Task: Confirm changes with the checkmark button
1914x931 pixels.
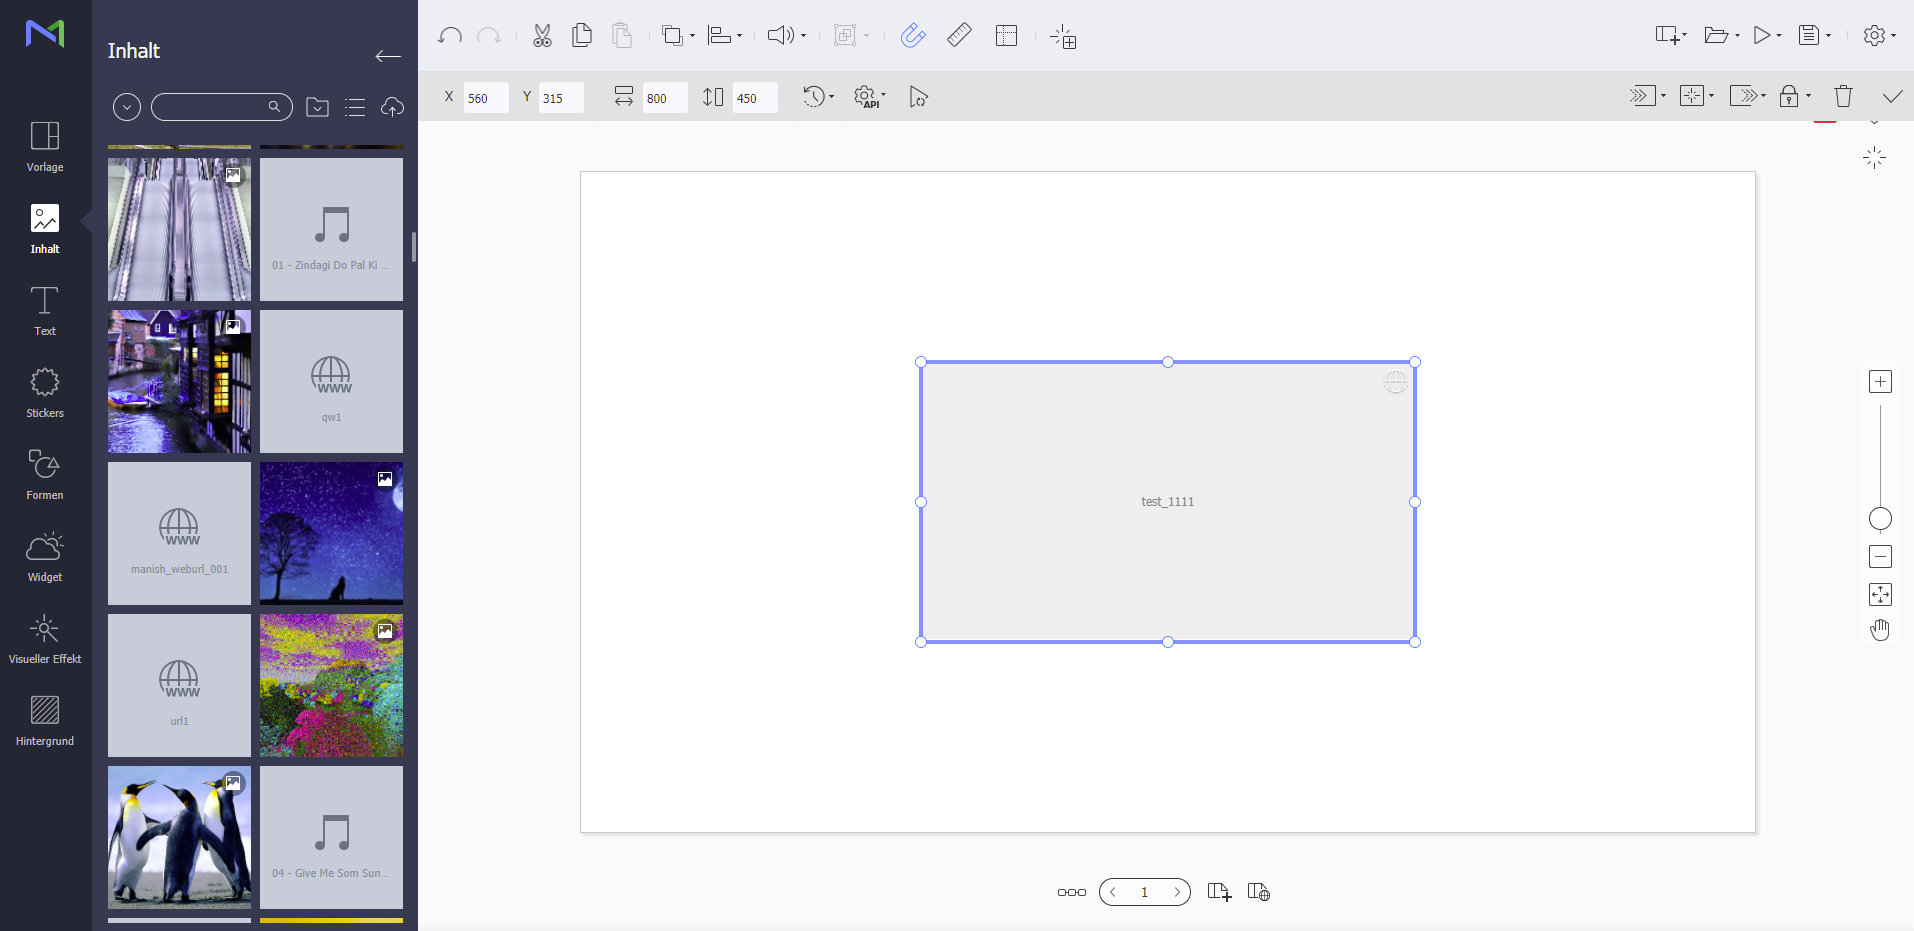Action: coord(1892,96)
